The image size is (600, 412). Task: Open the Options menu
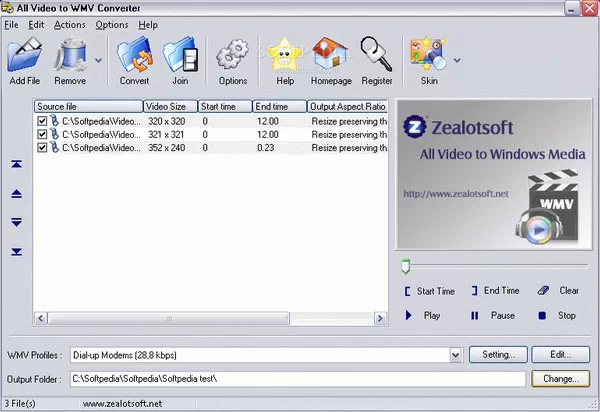pyautogui.click(x=112, y=25)
